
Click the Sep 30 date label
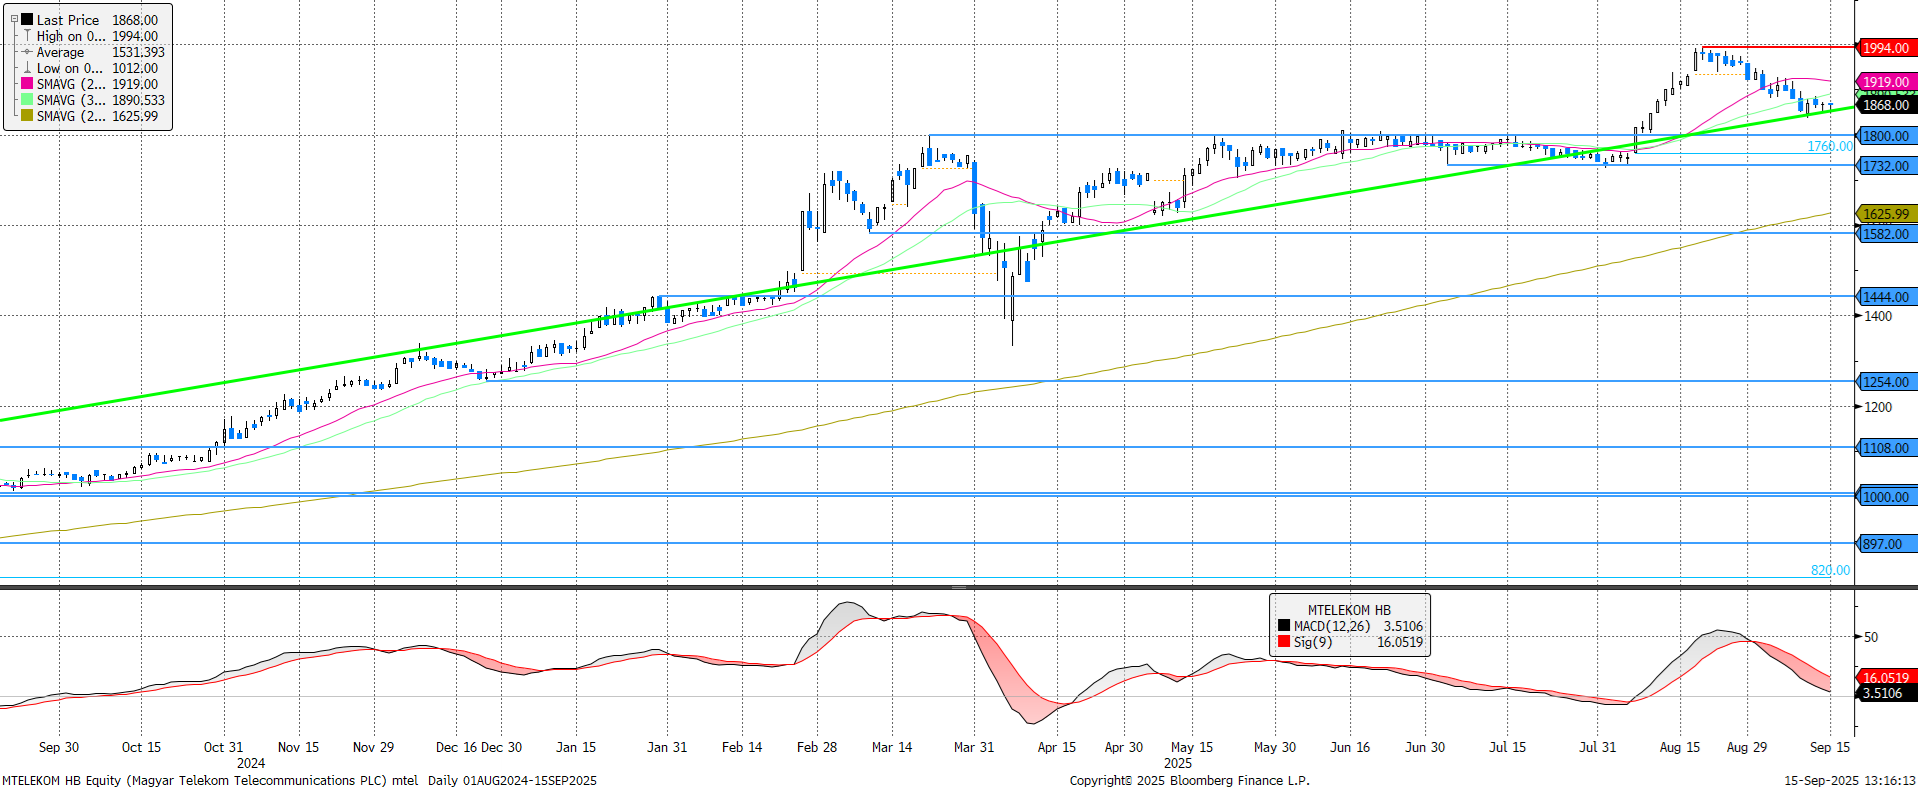coord(59,747)
